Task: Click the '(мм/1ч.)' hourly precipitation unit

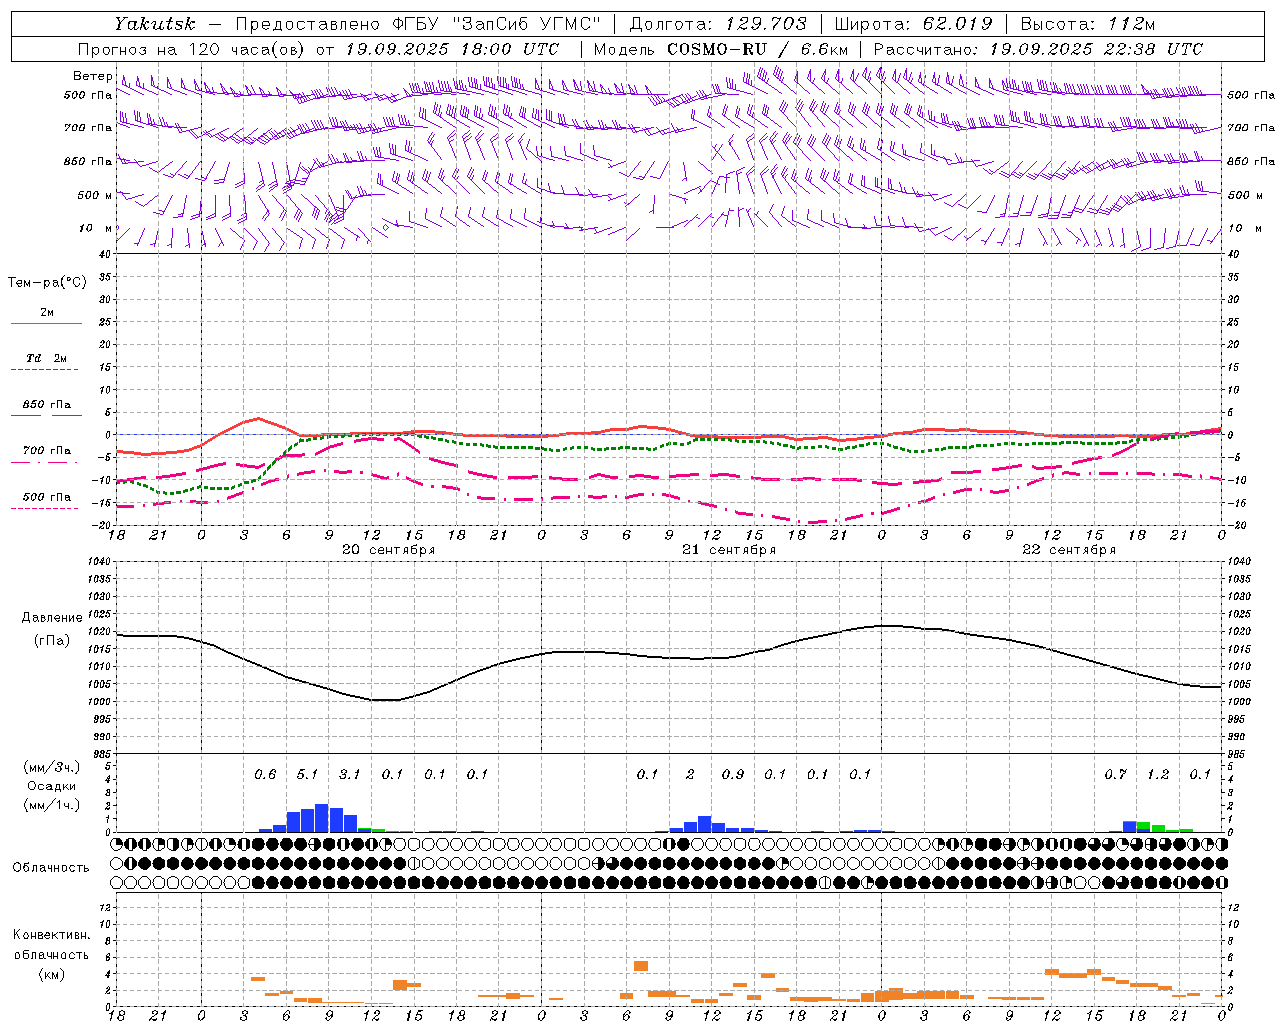Action: [x=52, y=805]
